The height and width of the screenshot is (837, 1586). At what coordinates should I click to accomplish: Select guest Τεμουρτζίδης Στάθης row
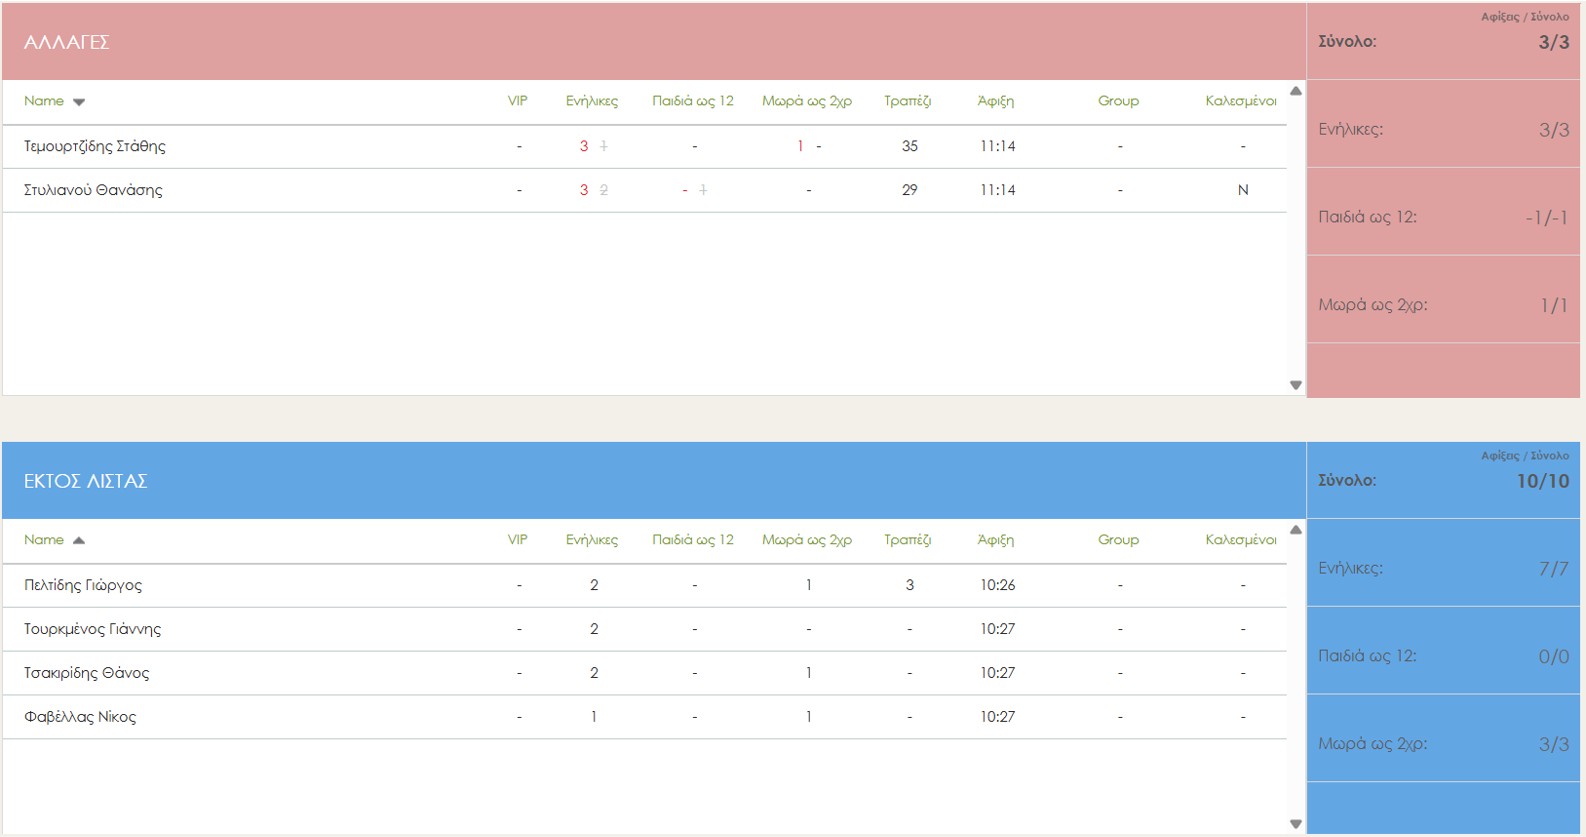(x=95, y=146)
